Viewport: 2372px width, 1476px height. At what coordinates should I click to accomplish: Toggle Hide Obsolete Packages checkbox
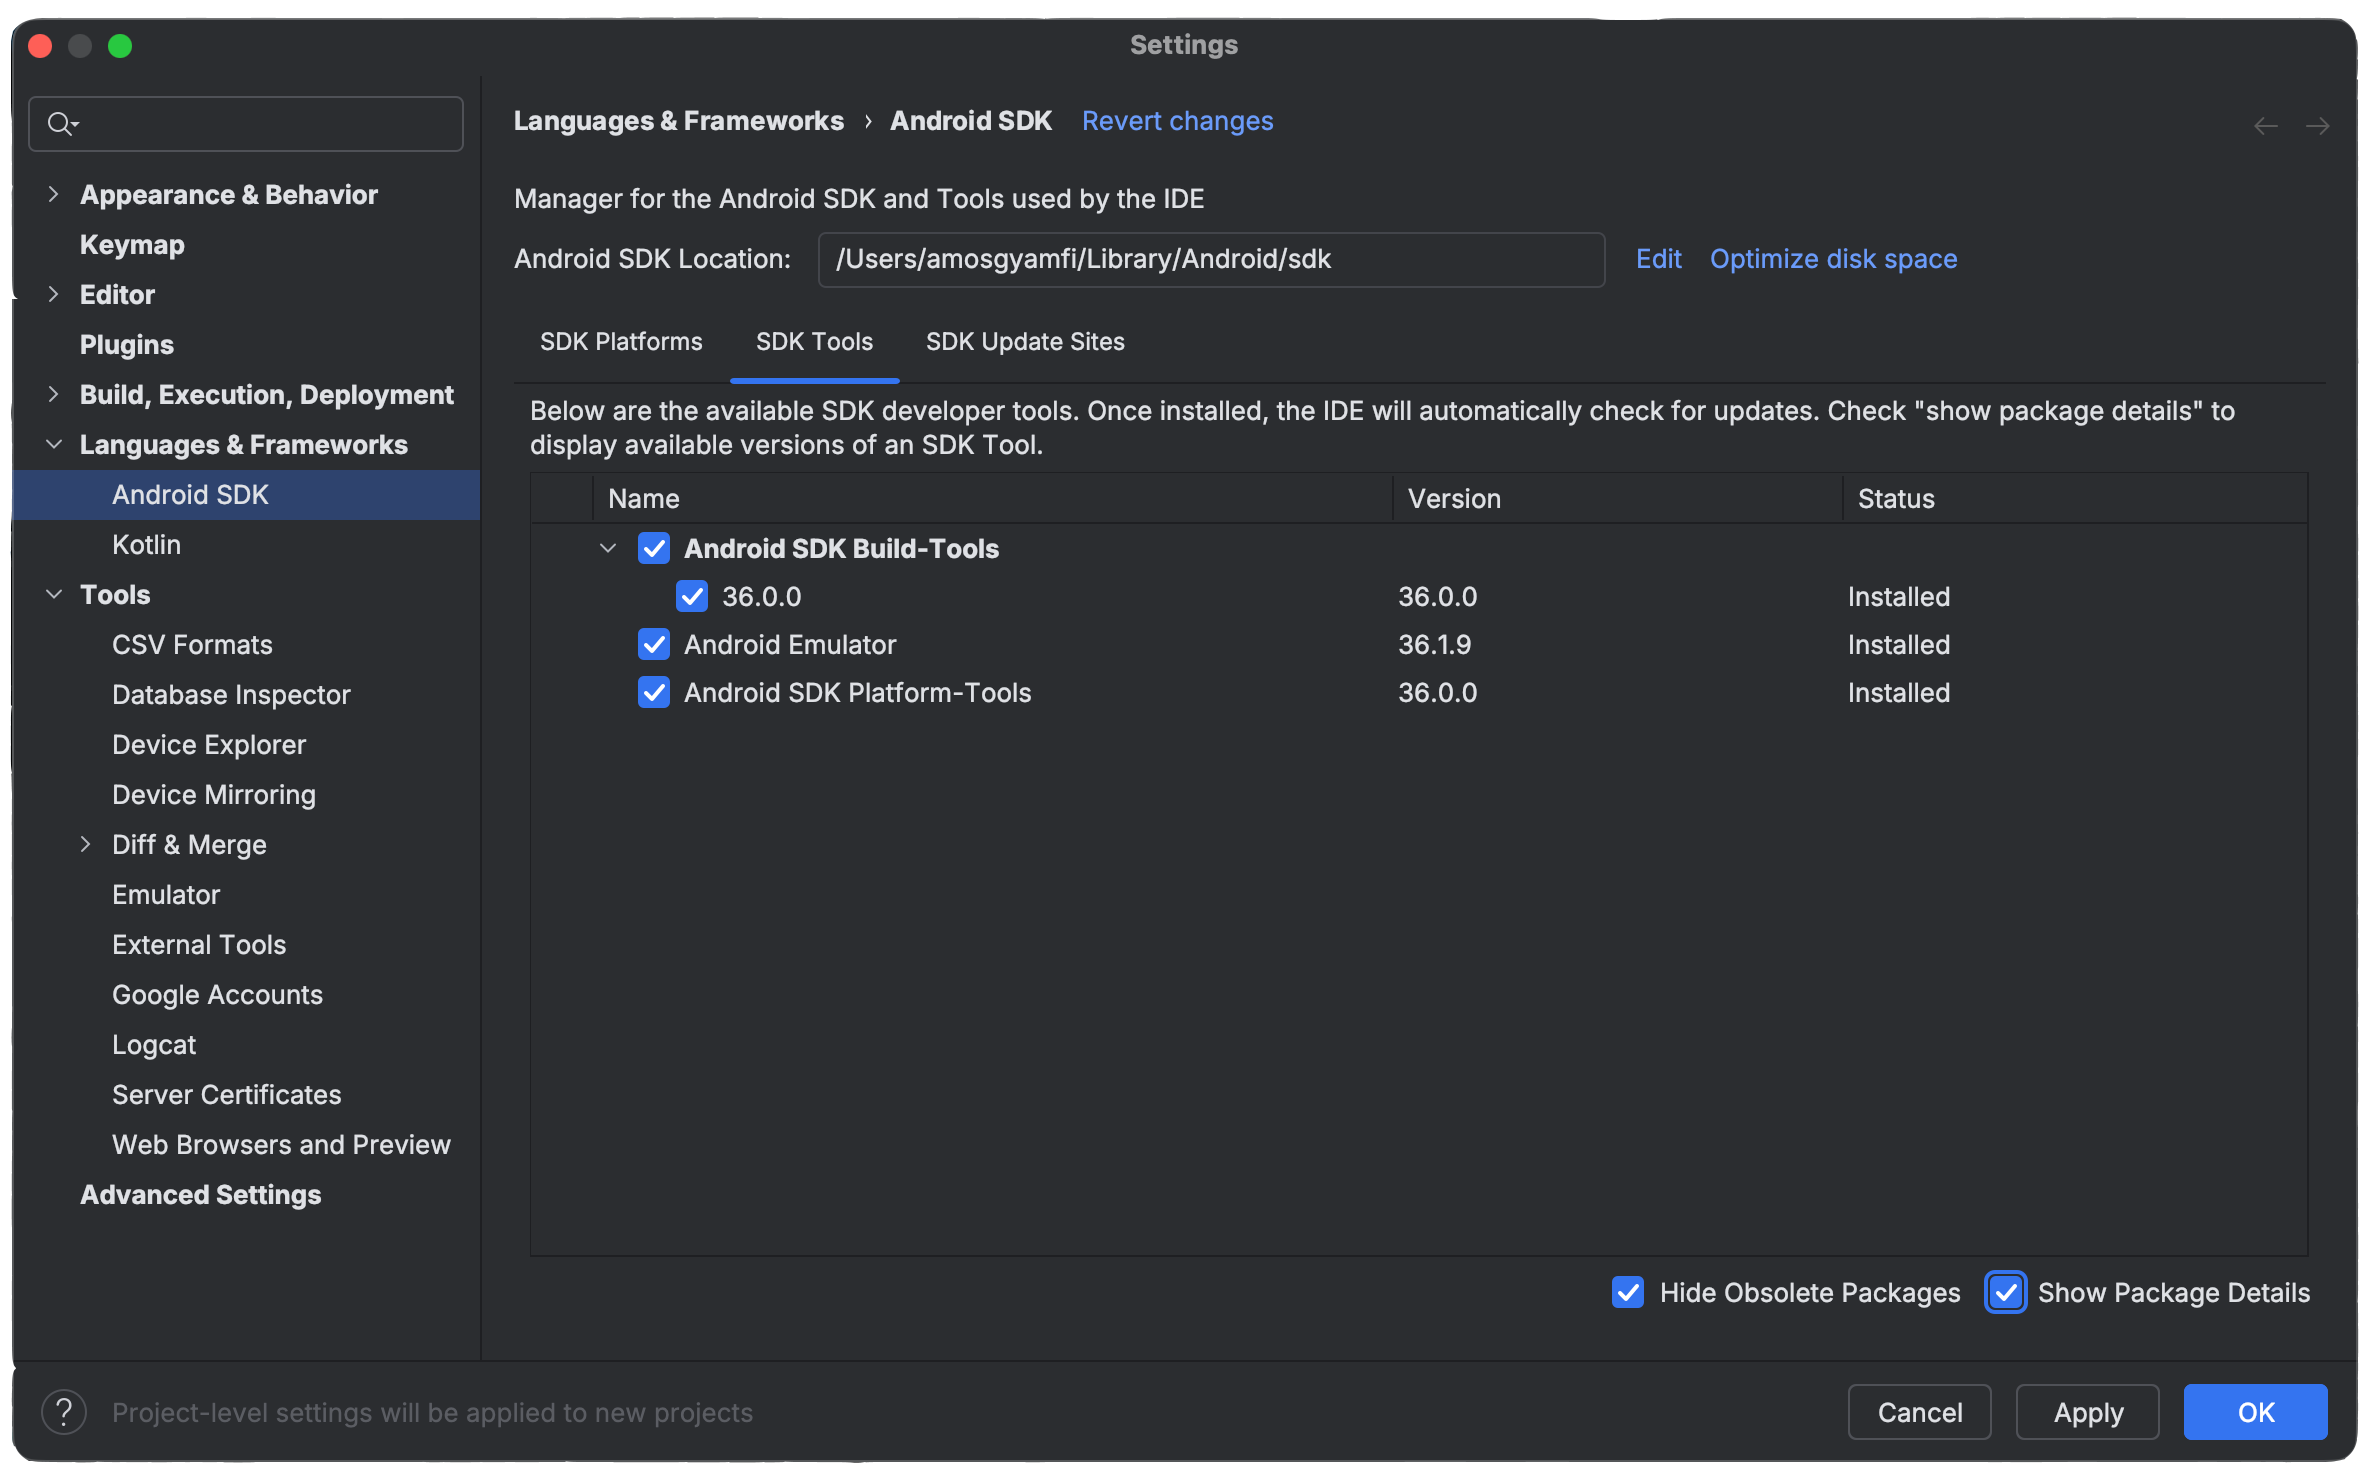(x=1628, y=1292)
